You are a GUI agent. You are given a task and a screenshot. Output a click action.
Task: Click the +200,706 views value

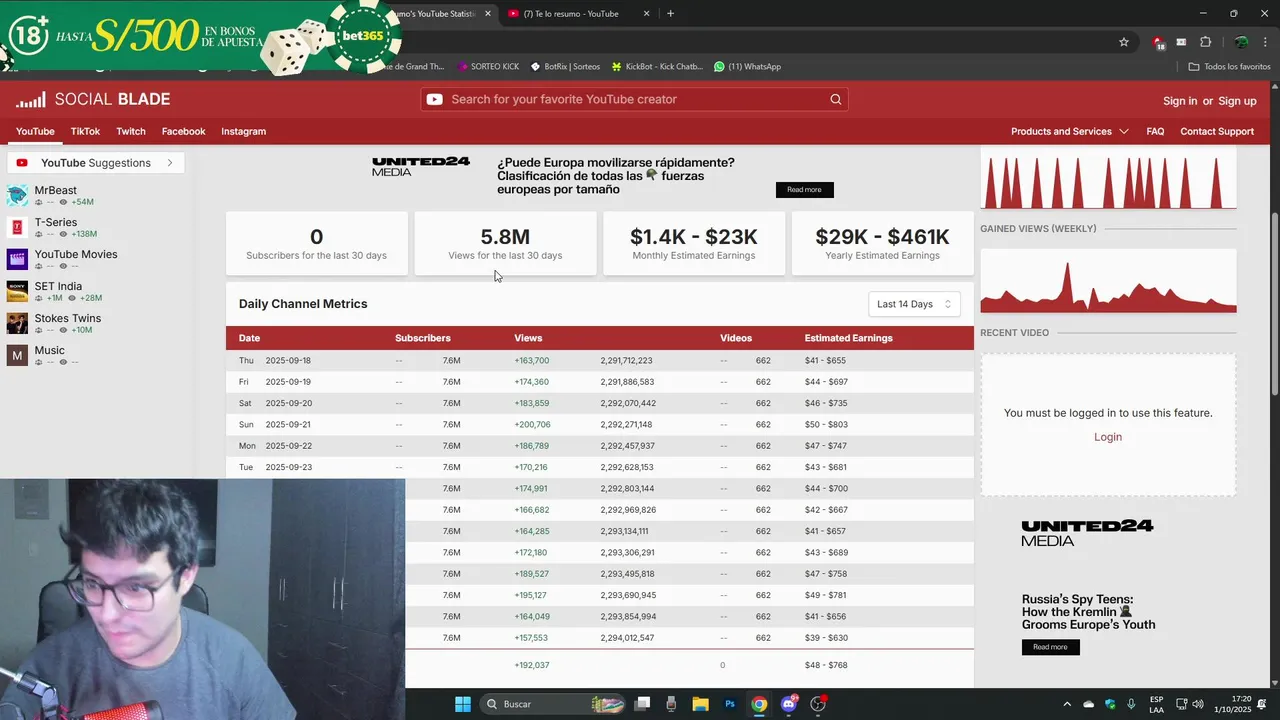[532, 424]
